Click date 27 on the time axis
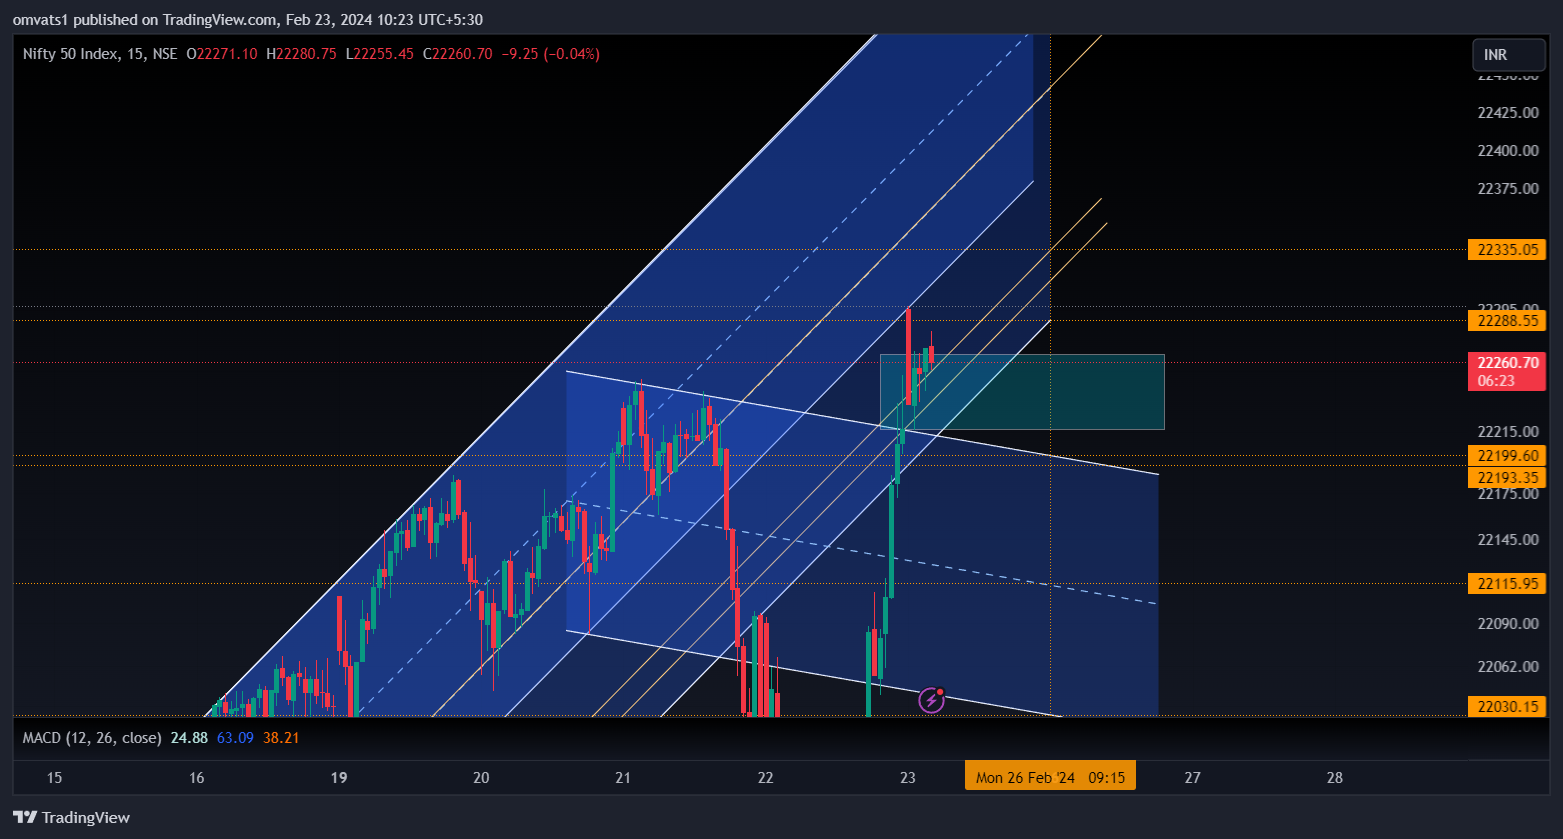This screenshot has height=839, width=1563. click(x=1192, y=777)
